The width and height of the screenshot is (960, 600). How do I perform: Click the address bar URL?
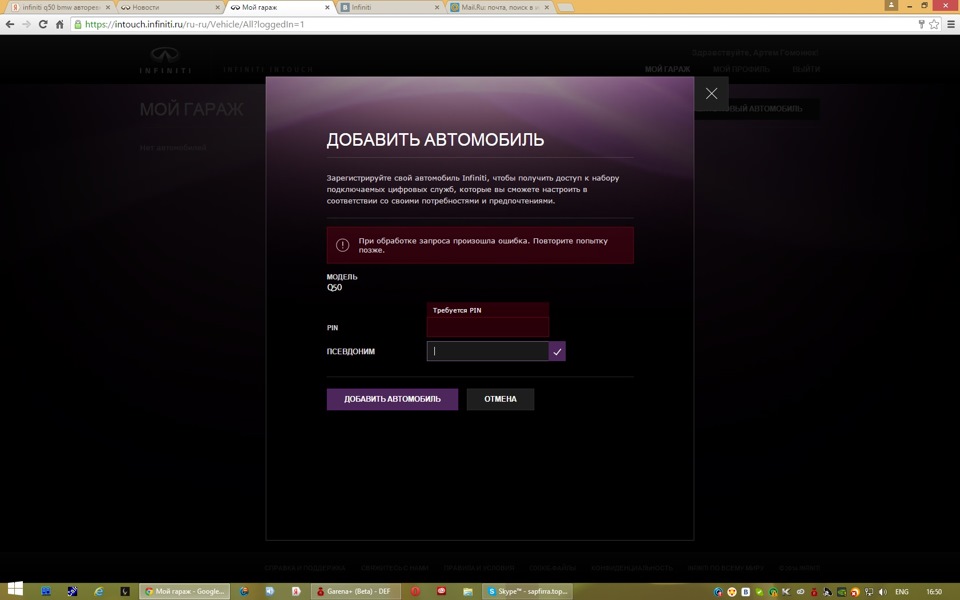195,24
